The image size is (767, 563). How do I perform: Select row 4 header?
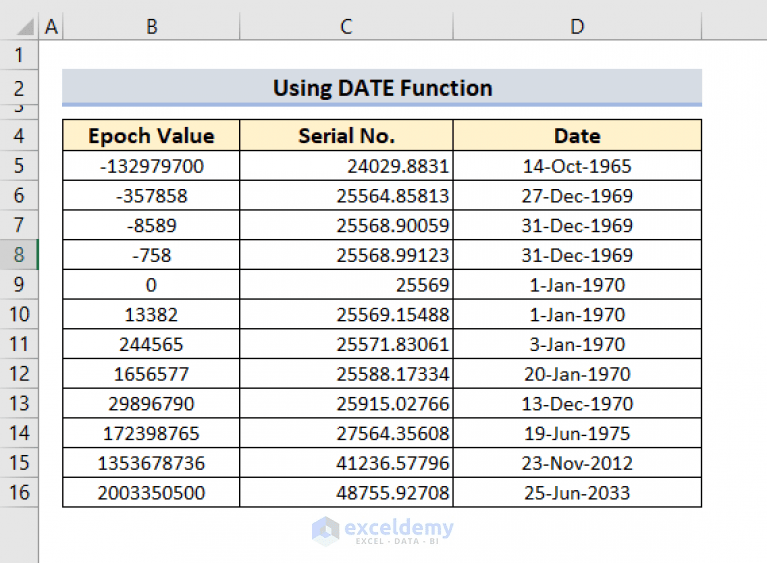(x=19, y=135)
